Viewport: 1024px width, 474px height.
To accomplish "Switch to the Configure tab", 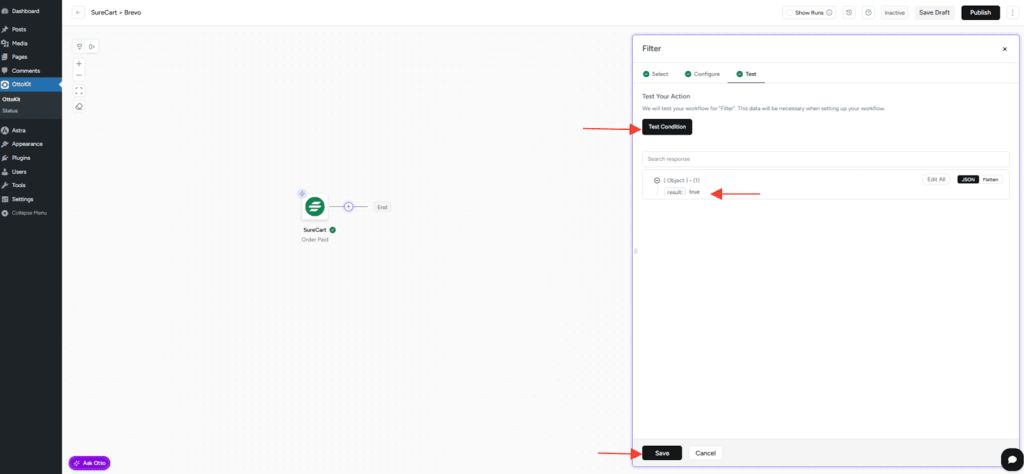I will coord(702,74).
